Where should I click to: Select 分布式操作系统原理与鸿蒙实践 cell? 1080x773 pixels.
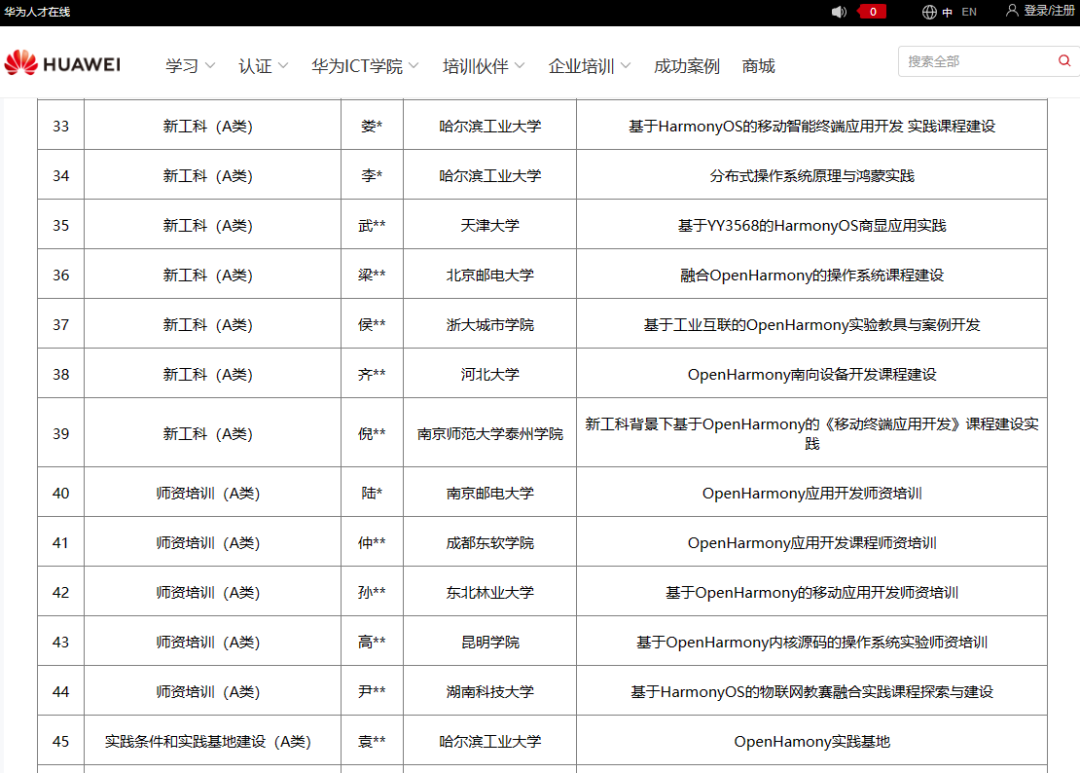[x=812, y=175]
